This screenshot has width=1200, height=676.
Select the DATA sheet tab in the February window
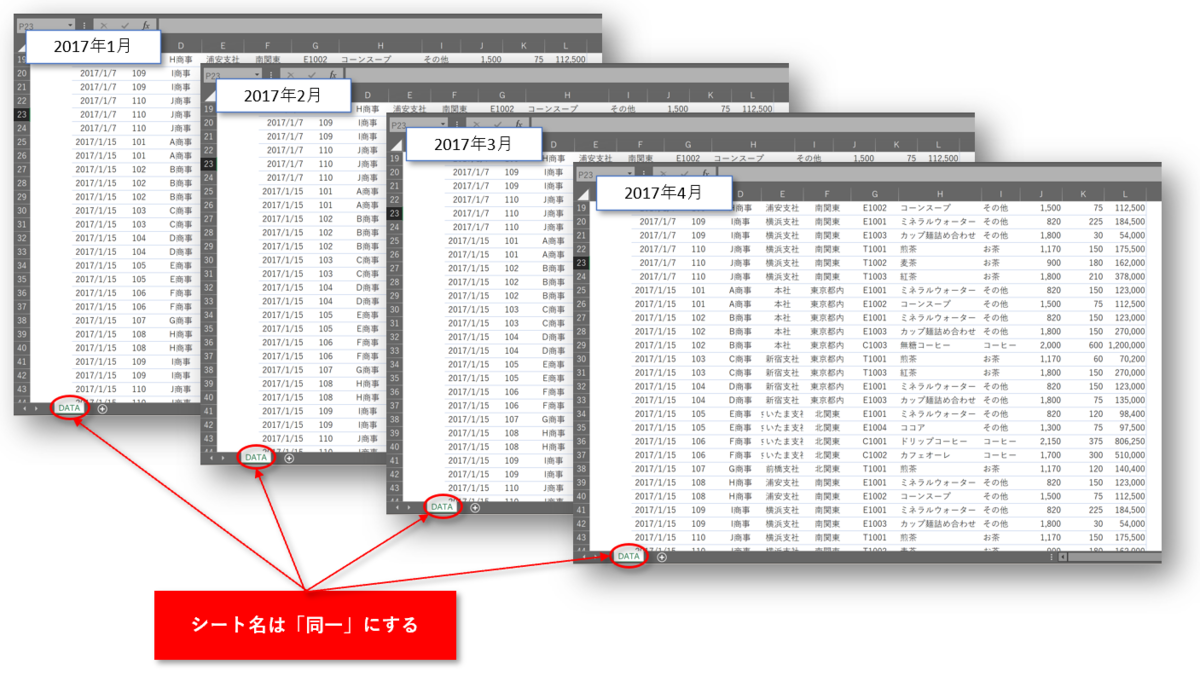coord(256,457)
